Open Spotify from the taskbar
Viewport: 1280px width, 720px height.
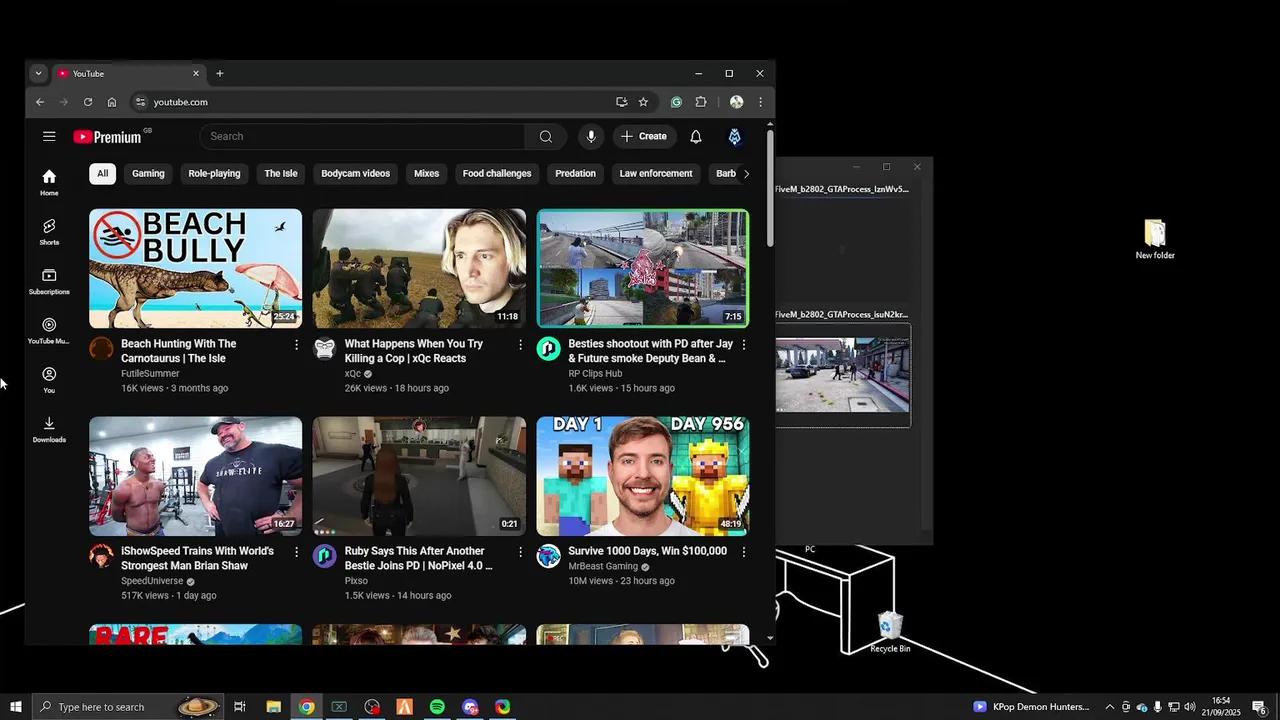[437, 707]
